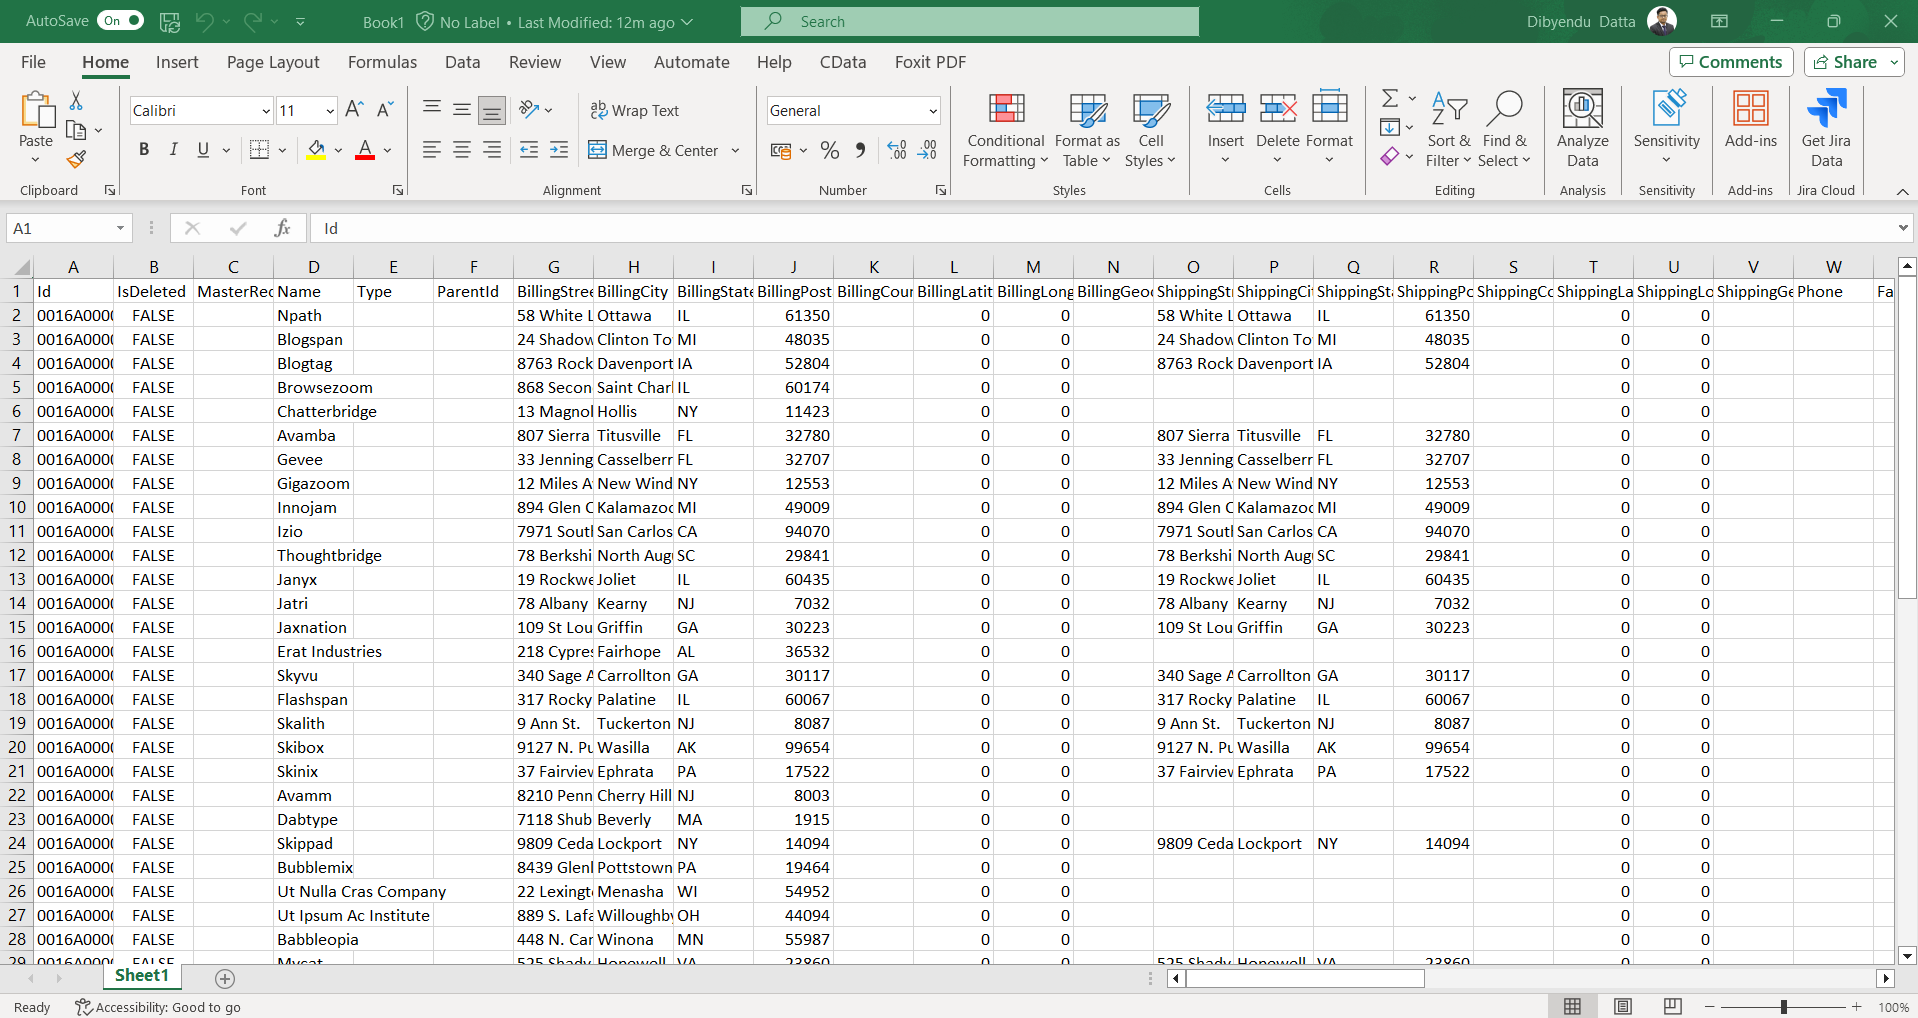This screenshot has width=1918, height=1018.
Task: Open the Page Layout tab
Action: pyautogui.click(x=273, y=62)
